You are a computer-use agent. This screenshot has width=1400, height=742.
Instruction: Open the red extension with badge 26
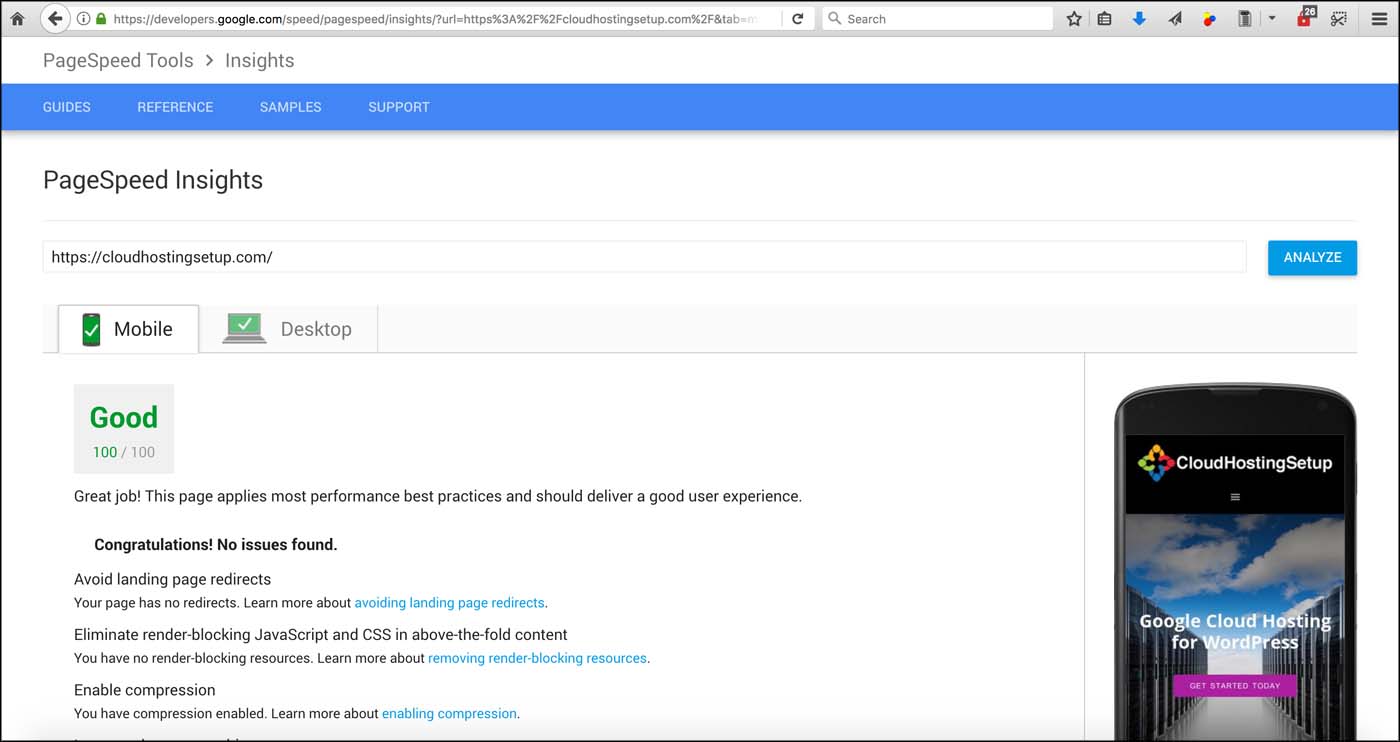point(1305,17)
